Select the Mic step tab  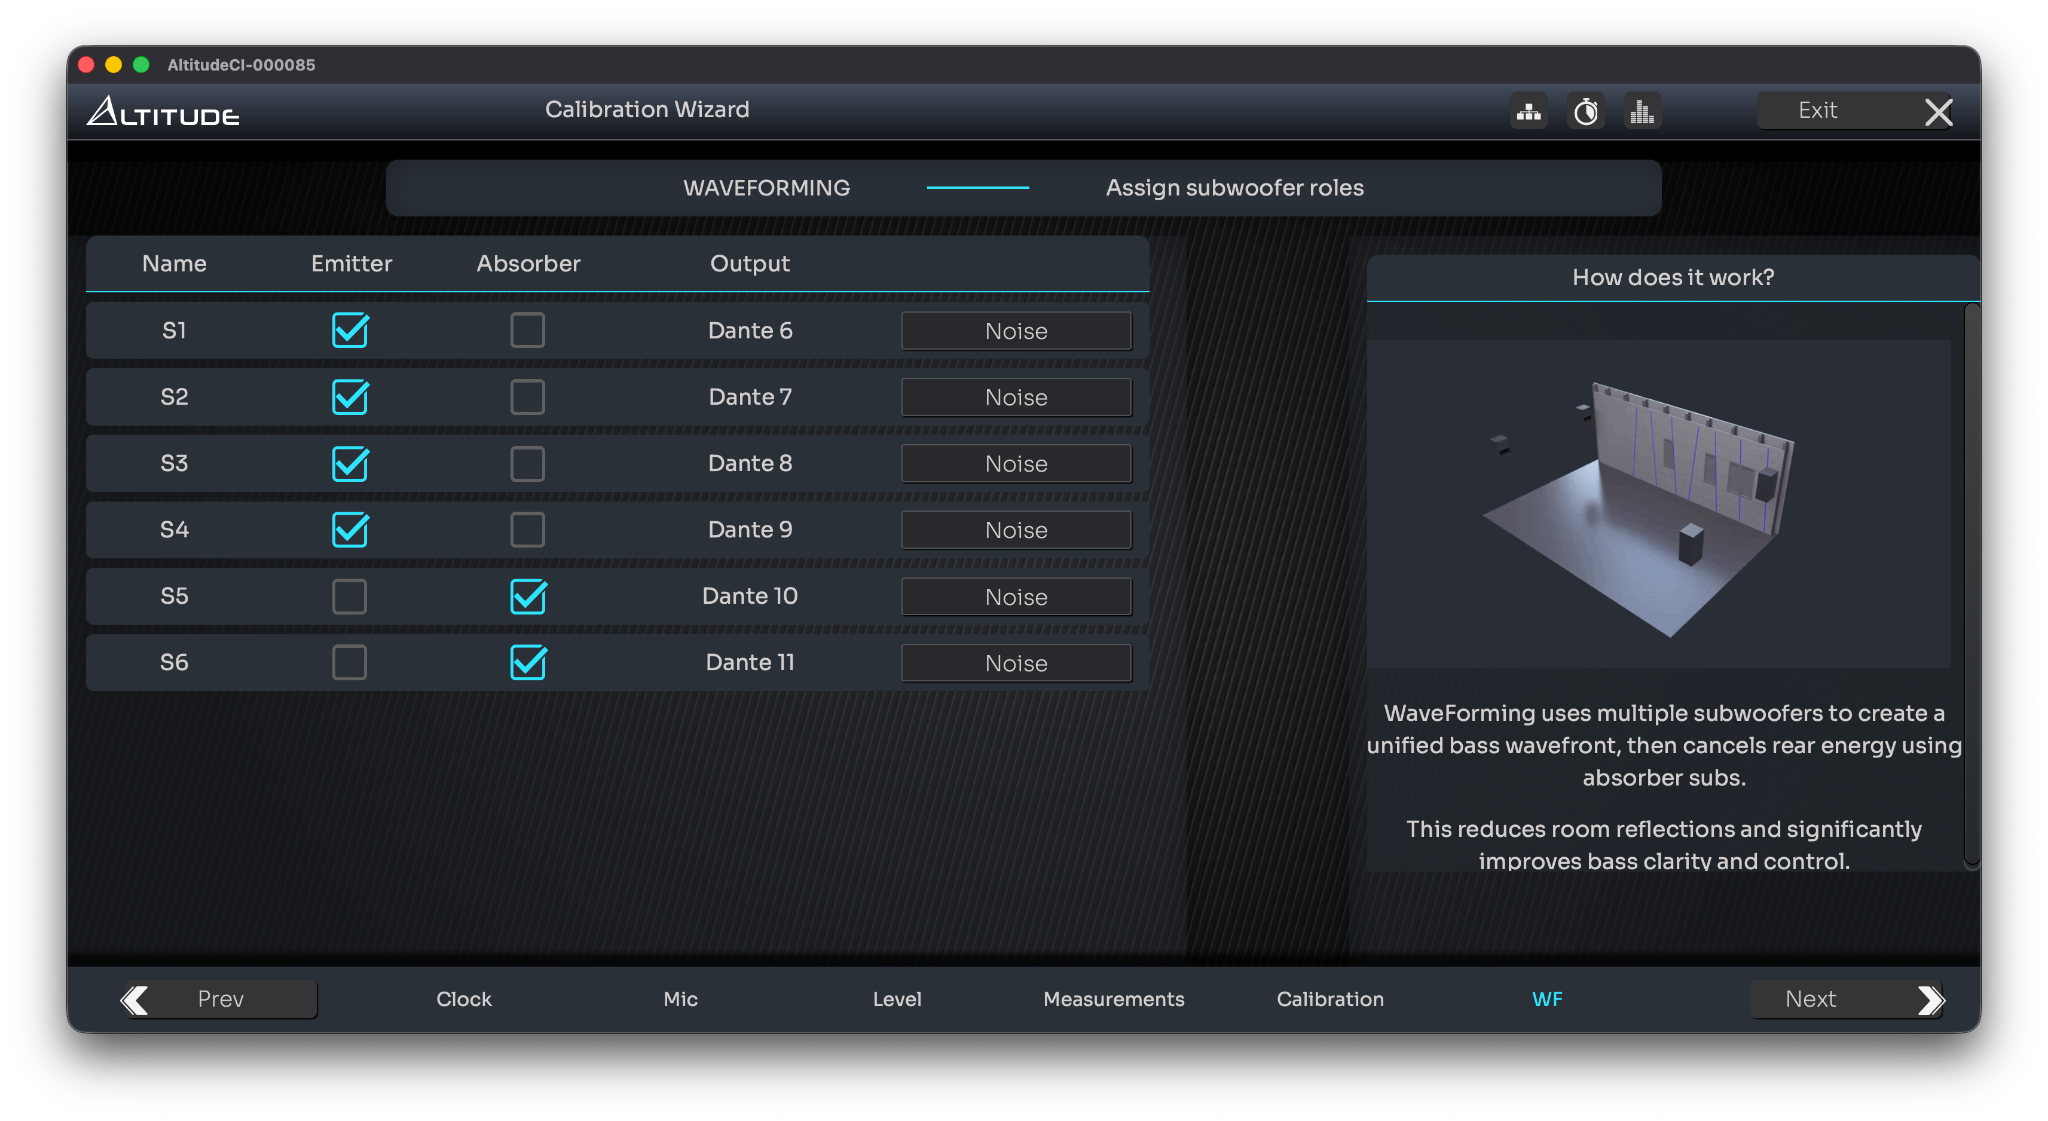[x=680, y=999]
